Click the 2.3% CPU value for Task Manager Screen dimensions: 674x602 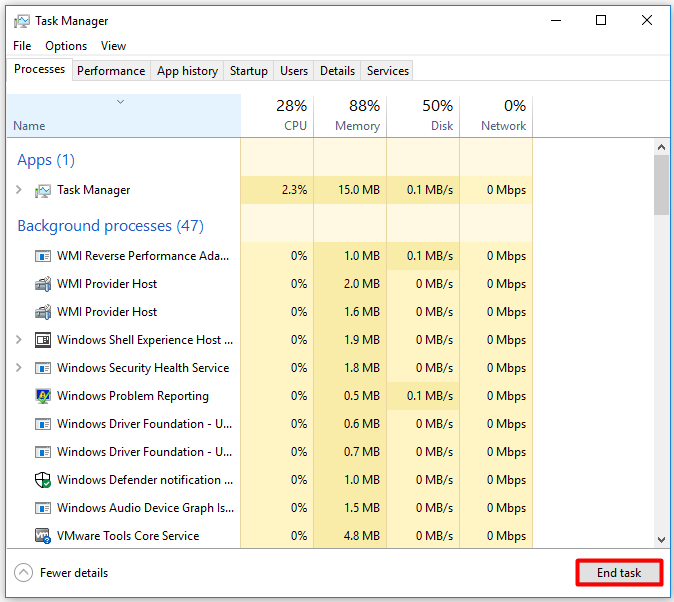pyautogui.click(x=294, y=190)
